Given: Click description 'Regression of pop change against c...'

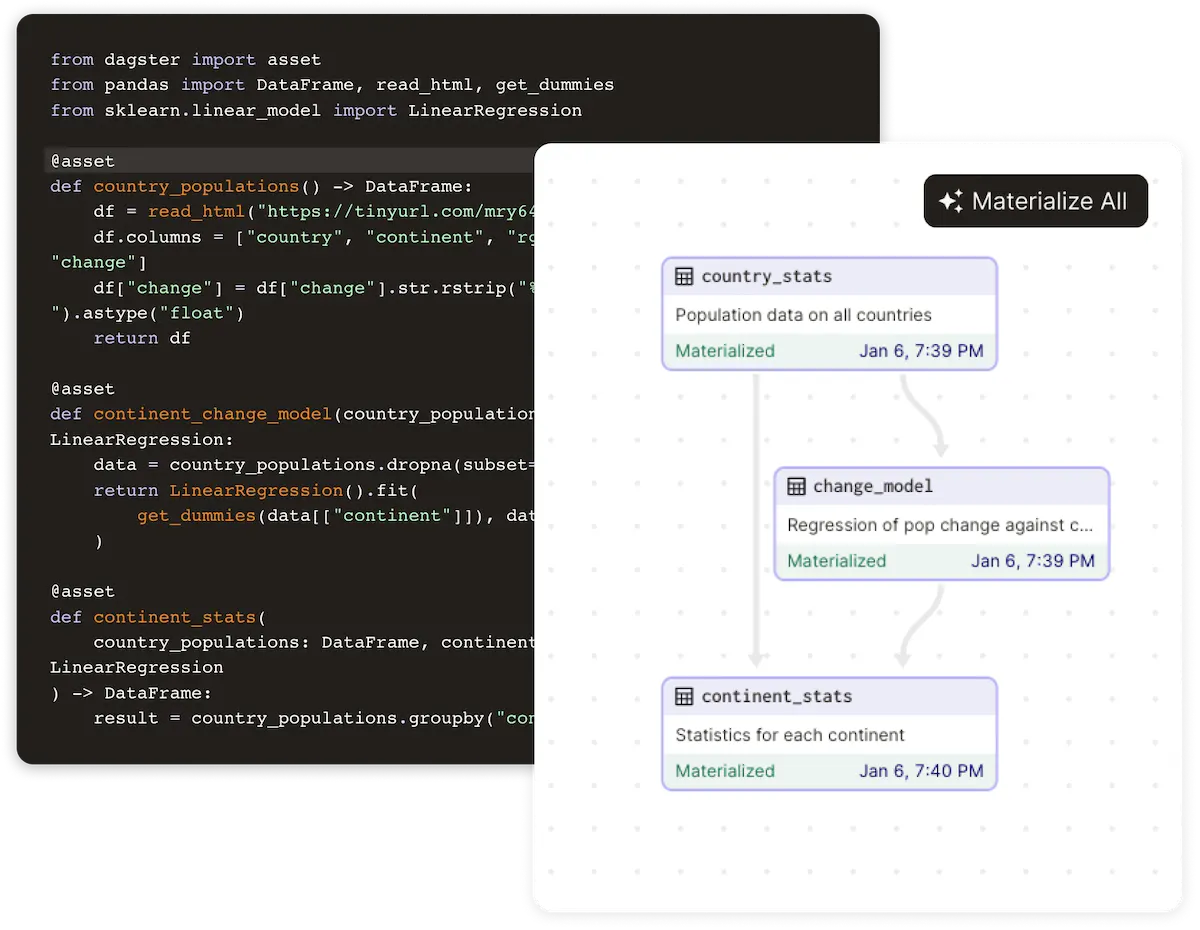Looking at the screenshot, I should click(940, 525).
